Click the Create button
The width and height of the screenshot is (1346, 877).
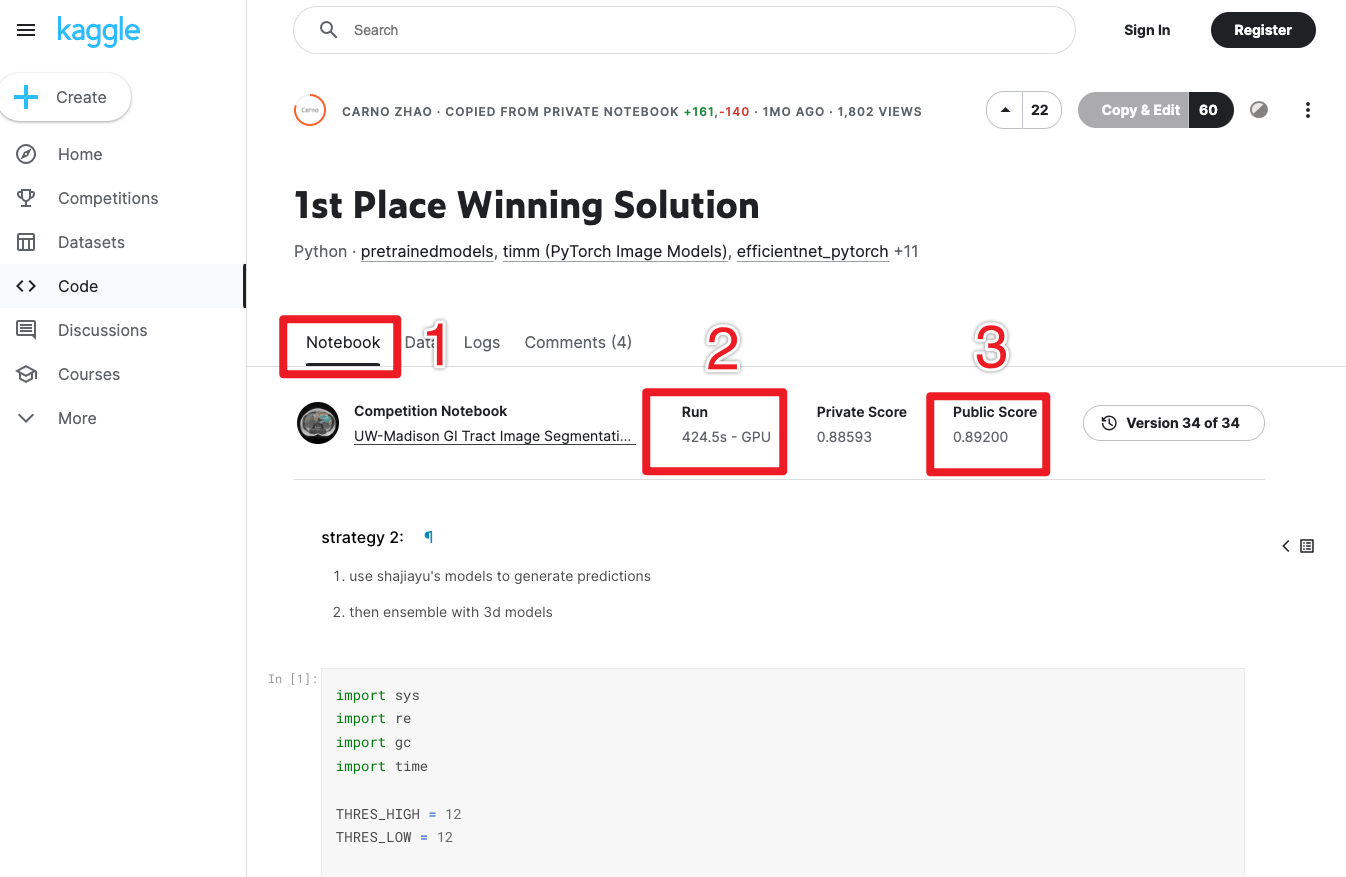click(65, 97)
